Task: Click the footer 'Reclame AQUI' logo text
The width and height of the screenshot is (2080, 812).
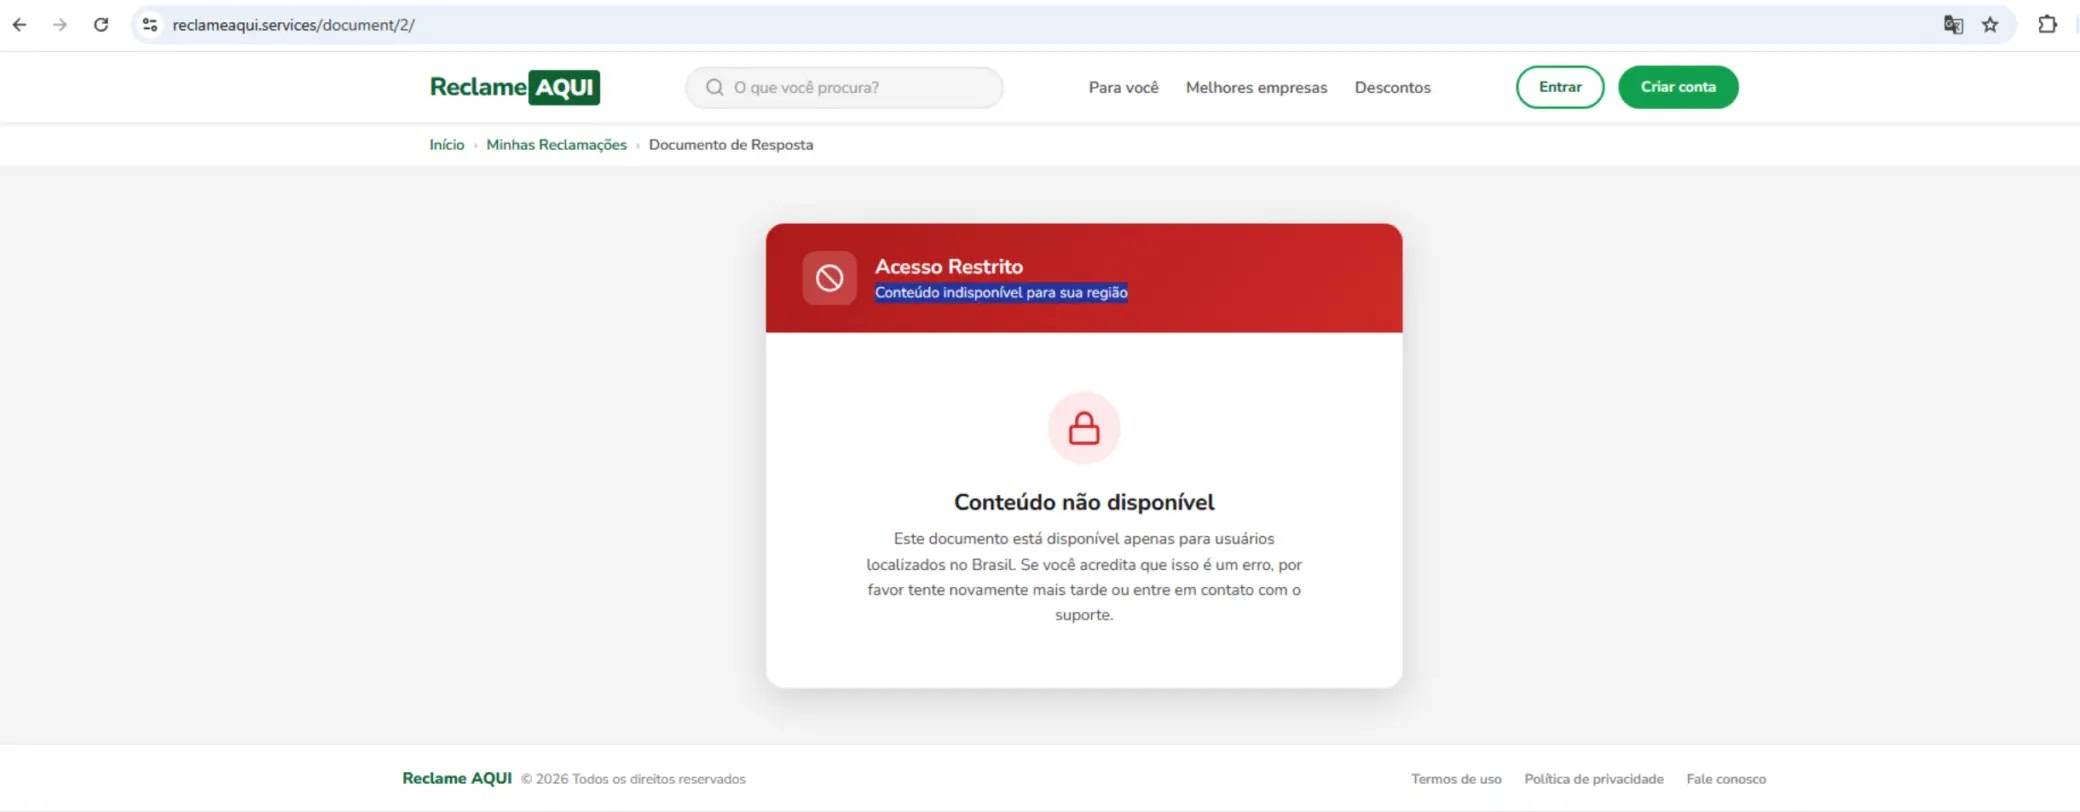Action: [457, 778]
